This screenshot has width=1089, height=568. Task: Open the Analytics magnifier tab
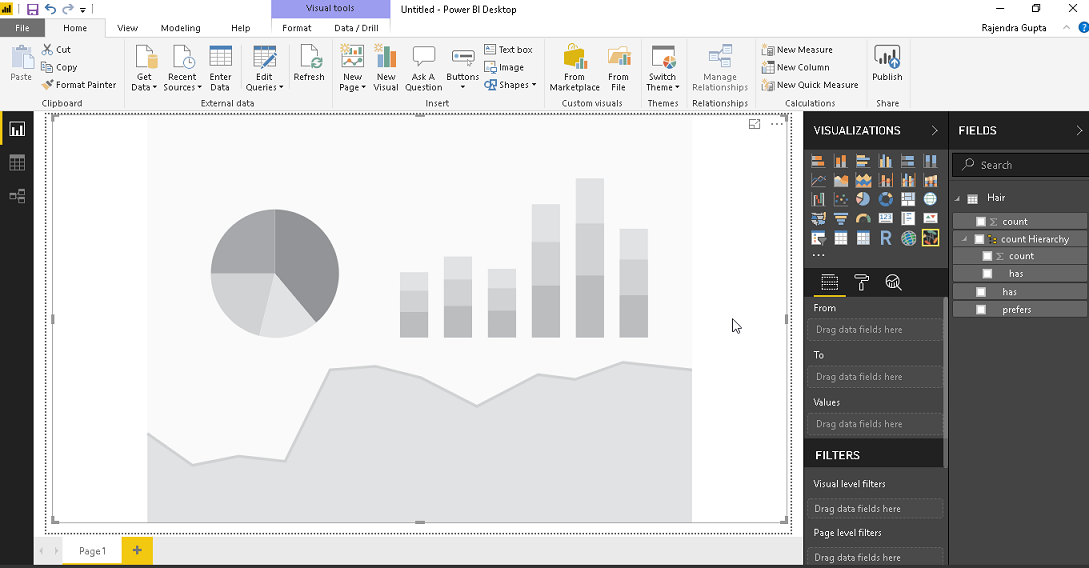tap(893, 282)
